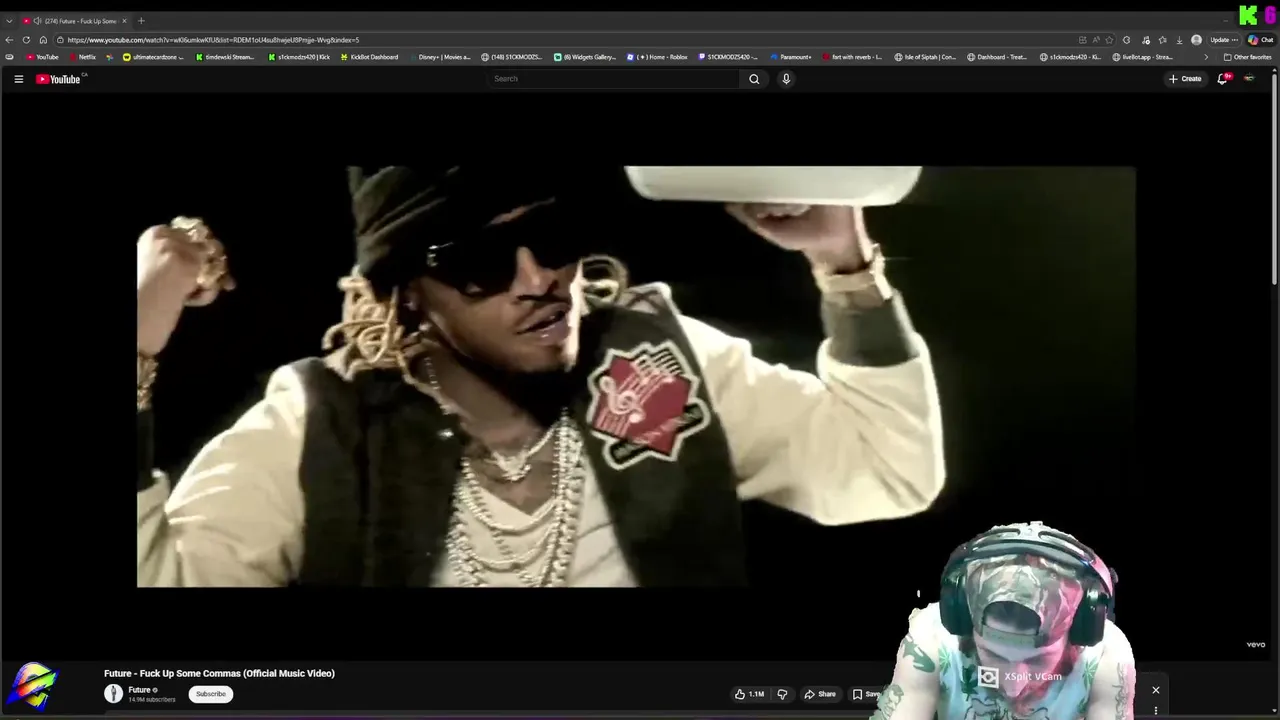Image resolution: width=1280 pixels, height=720 pixels.
Task: Open the browser downloads icon
Action: coord(1180,40)
